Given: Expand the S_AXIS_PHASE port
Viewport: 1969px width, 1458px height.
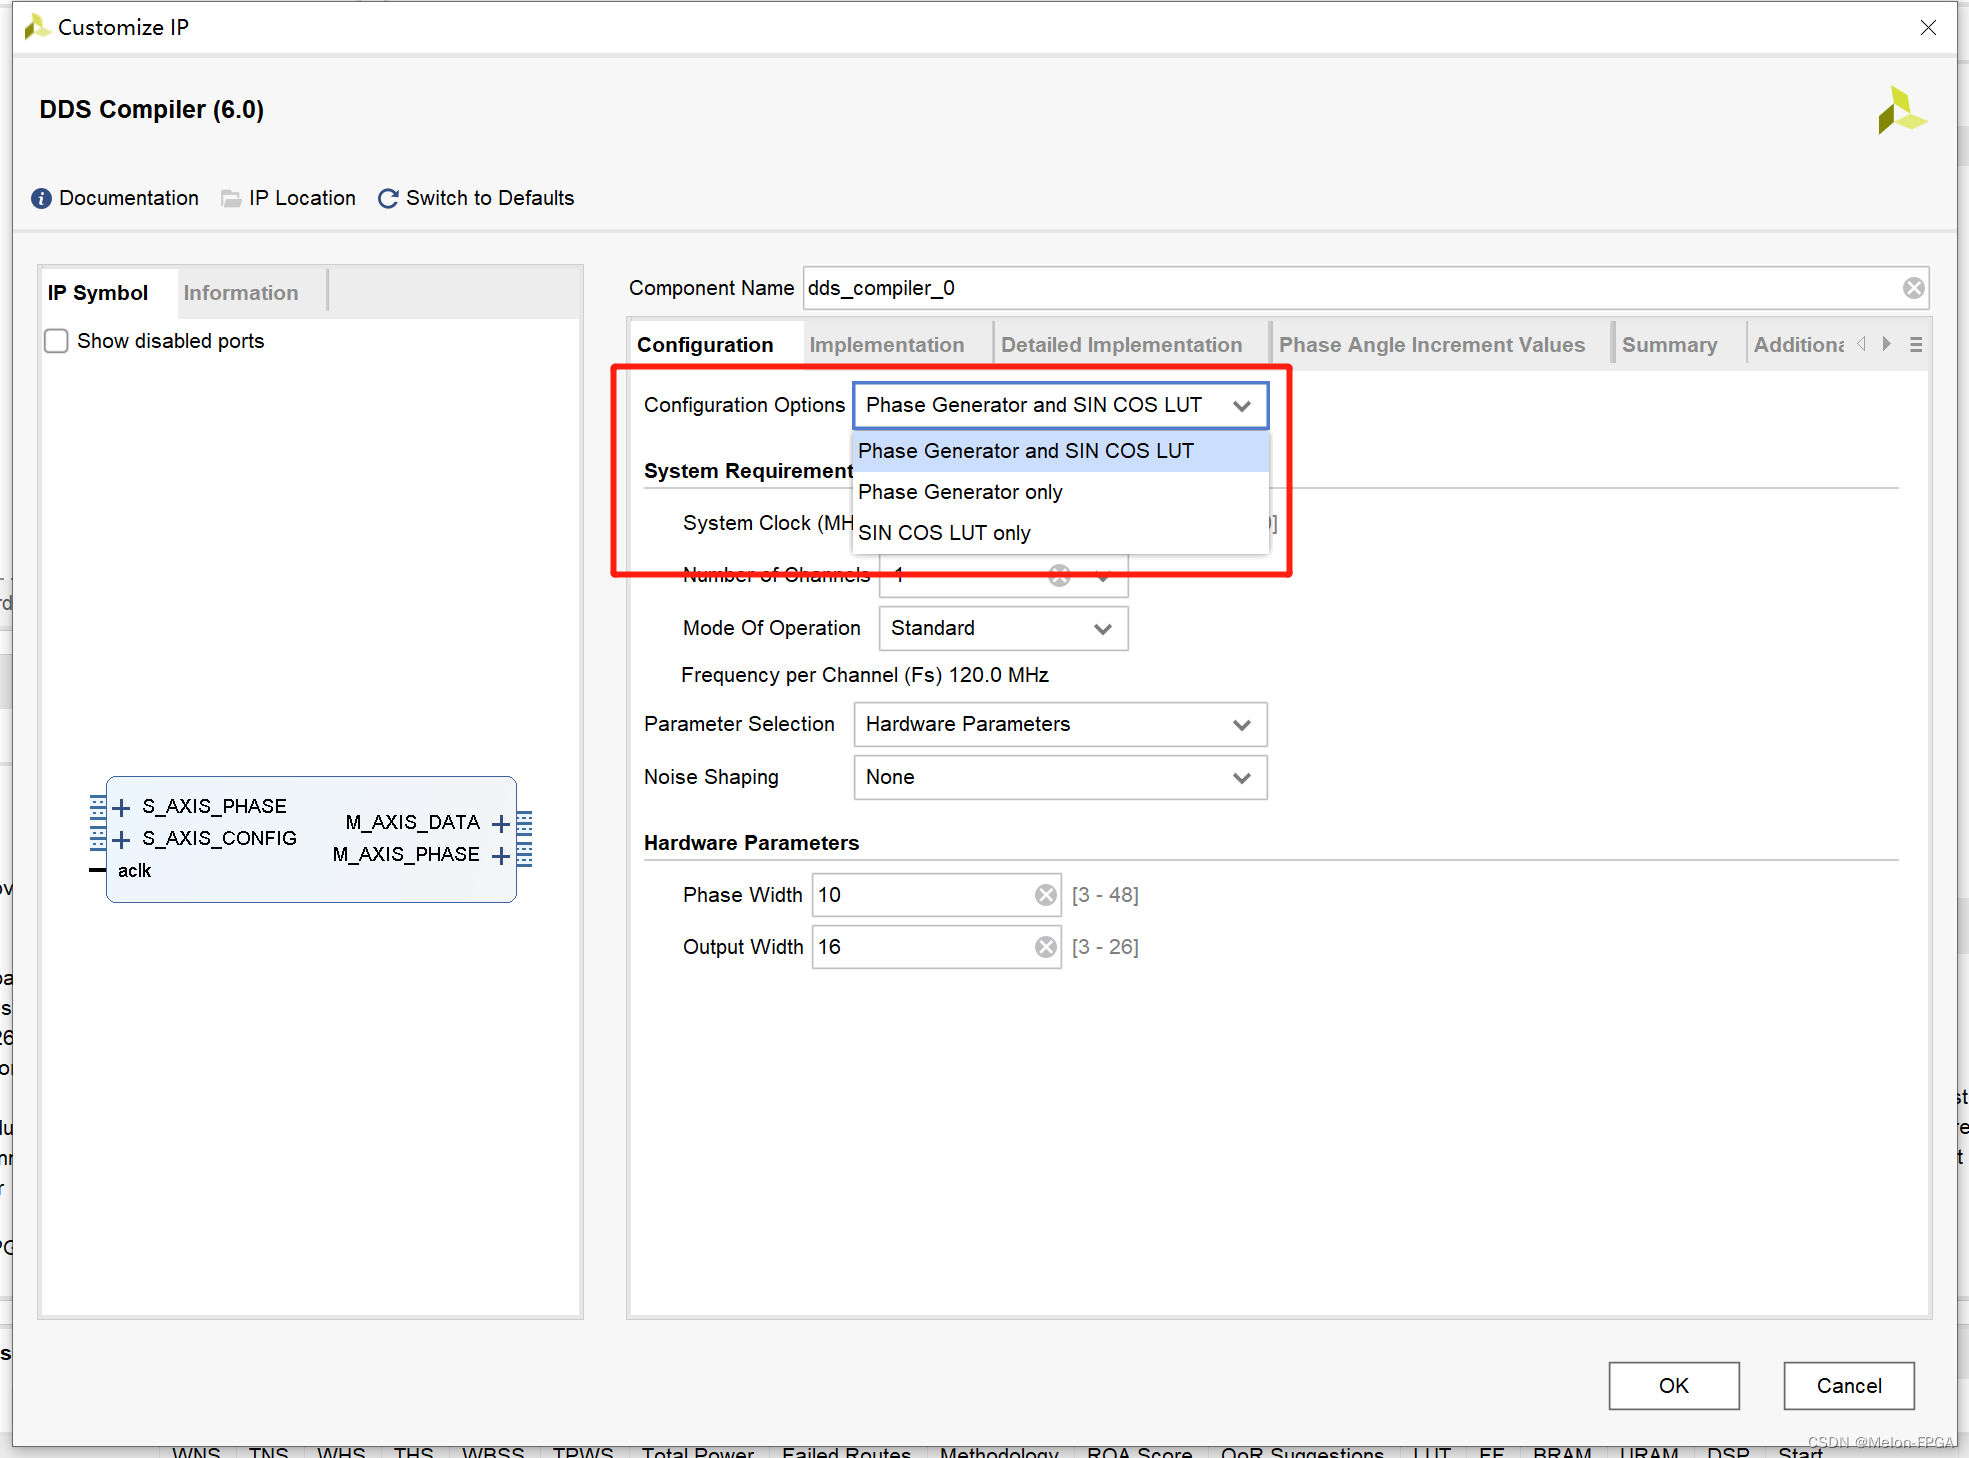Looking at the screenshot, I should 121,807.
